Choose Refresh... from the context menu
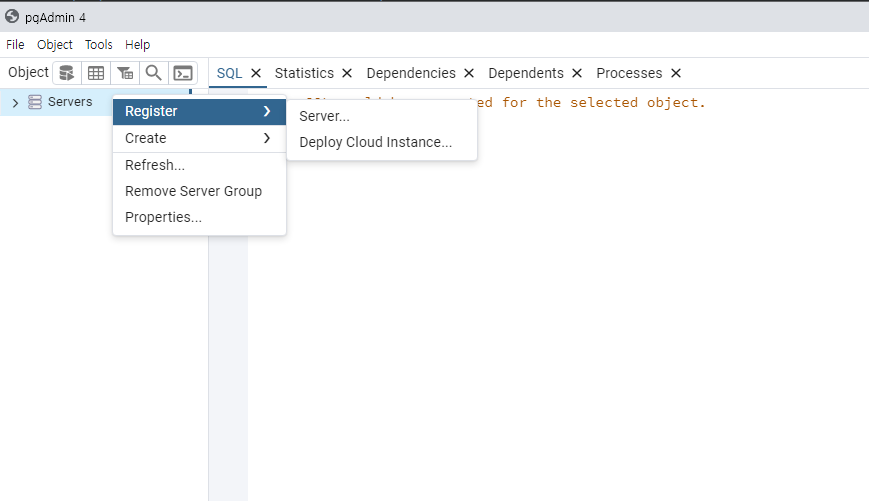The height and width of the screenshot is (501, 869). [200, 165]
